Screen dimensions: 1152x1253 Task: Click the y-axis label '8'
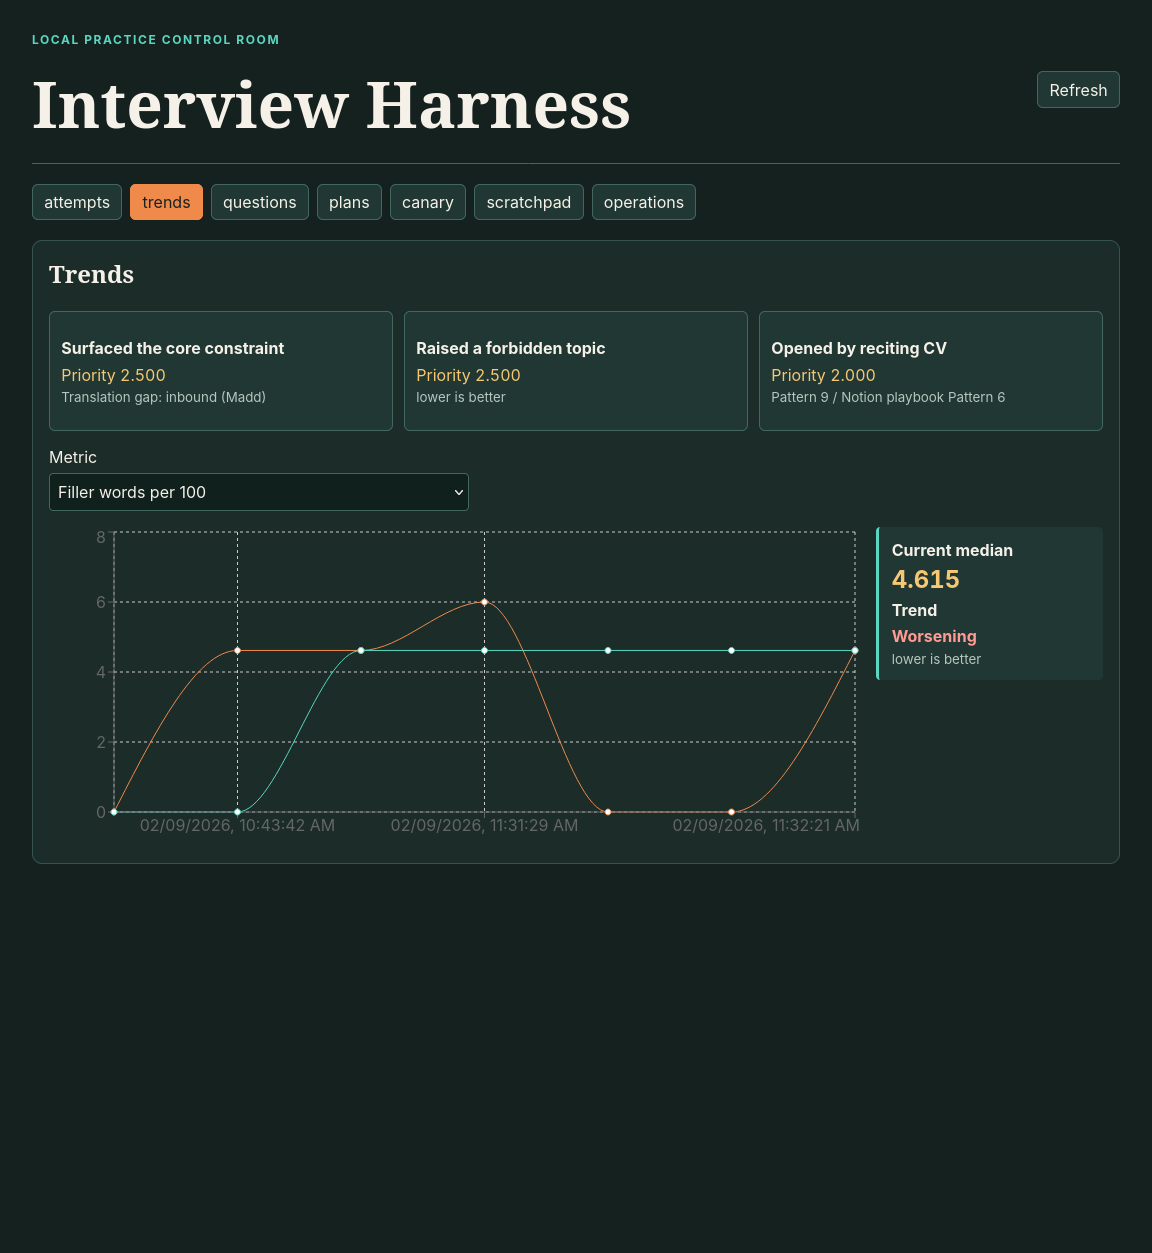(101, 537)
